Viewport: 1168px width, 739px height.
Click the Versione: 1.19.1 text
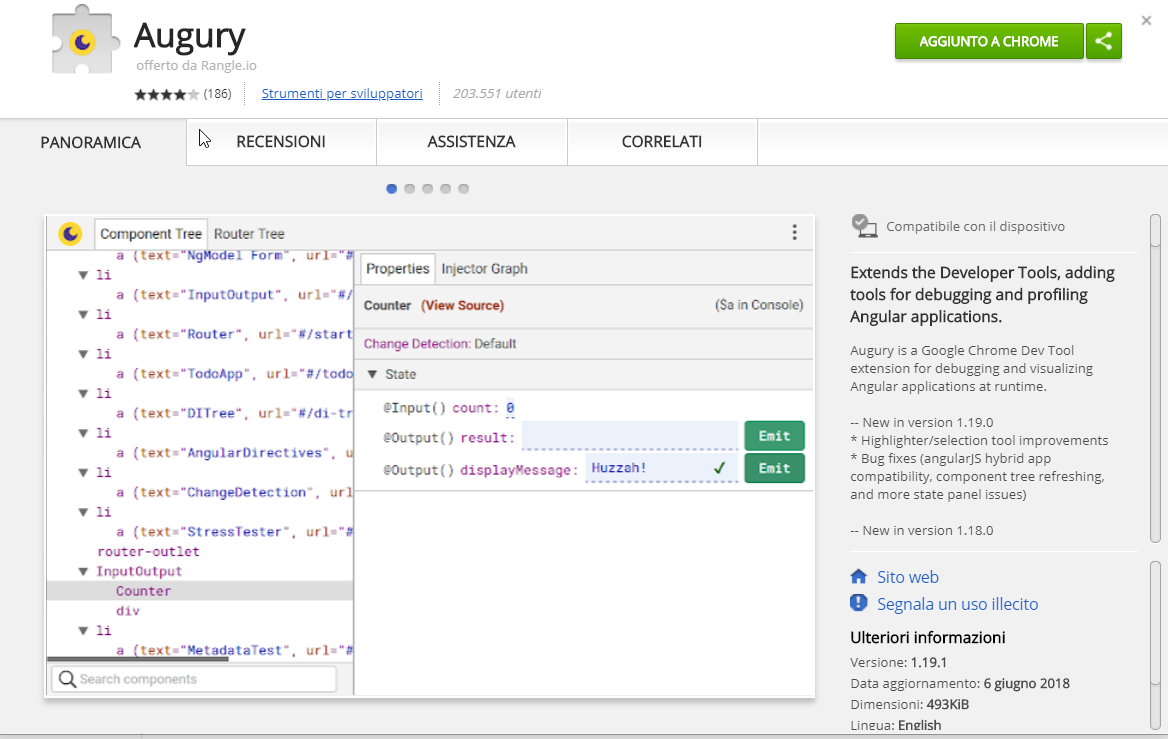(x=898, y=662)
